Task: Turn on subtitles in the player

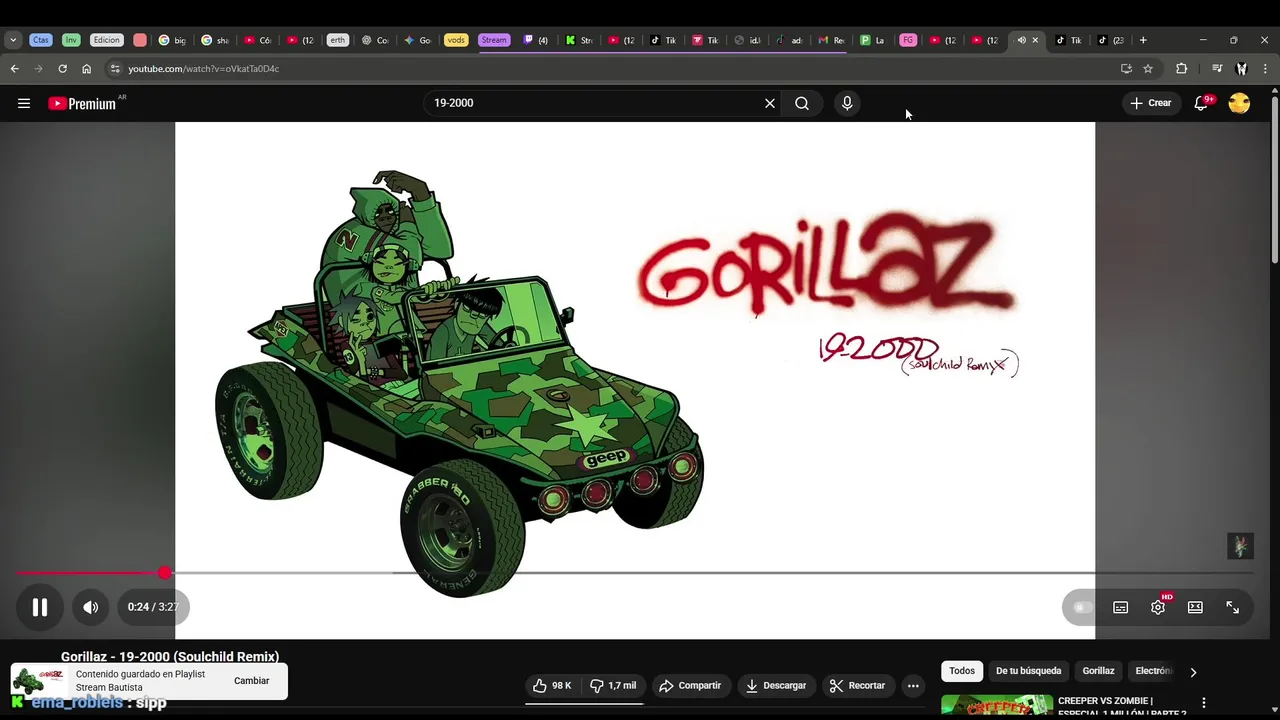Action: click(x=1121, y=607)
